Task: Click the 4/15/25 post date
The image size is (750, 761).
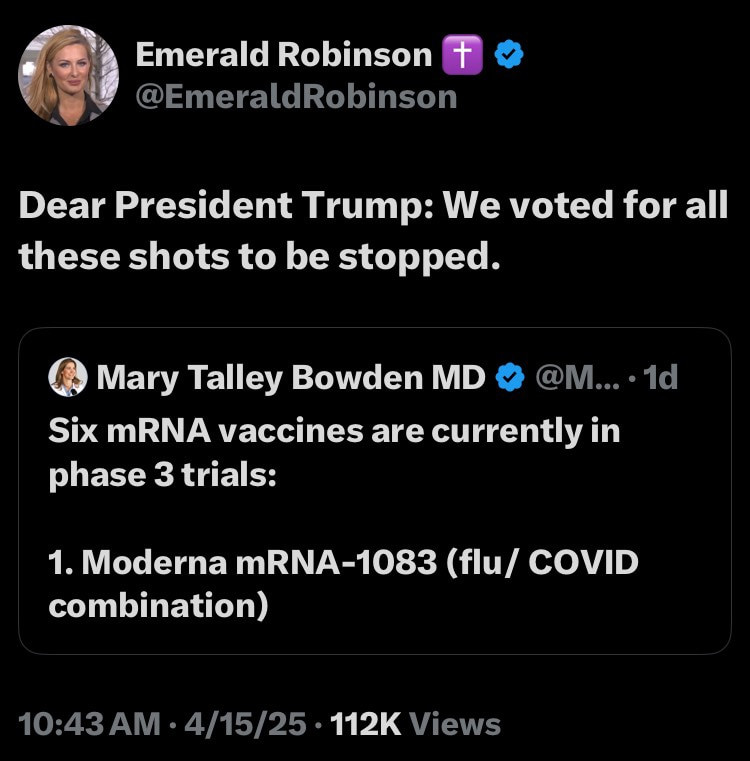Action: click(246, 723)
